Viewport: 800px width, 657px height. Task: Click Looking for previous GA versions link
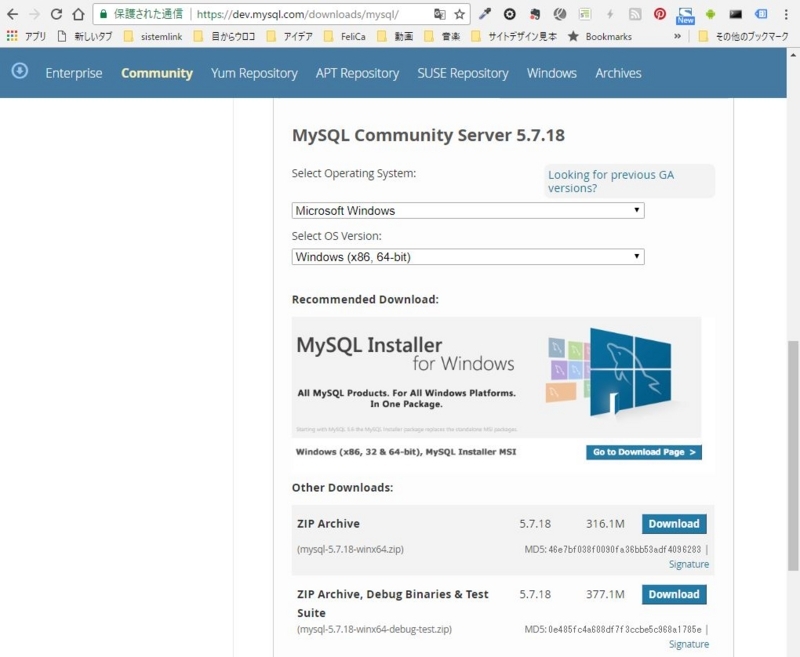pos(611,181)
